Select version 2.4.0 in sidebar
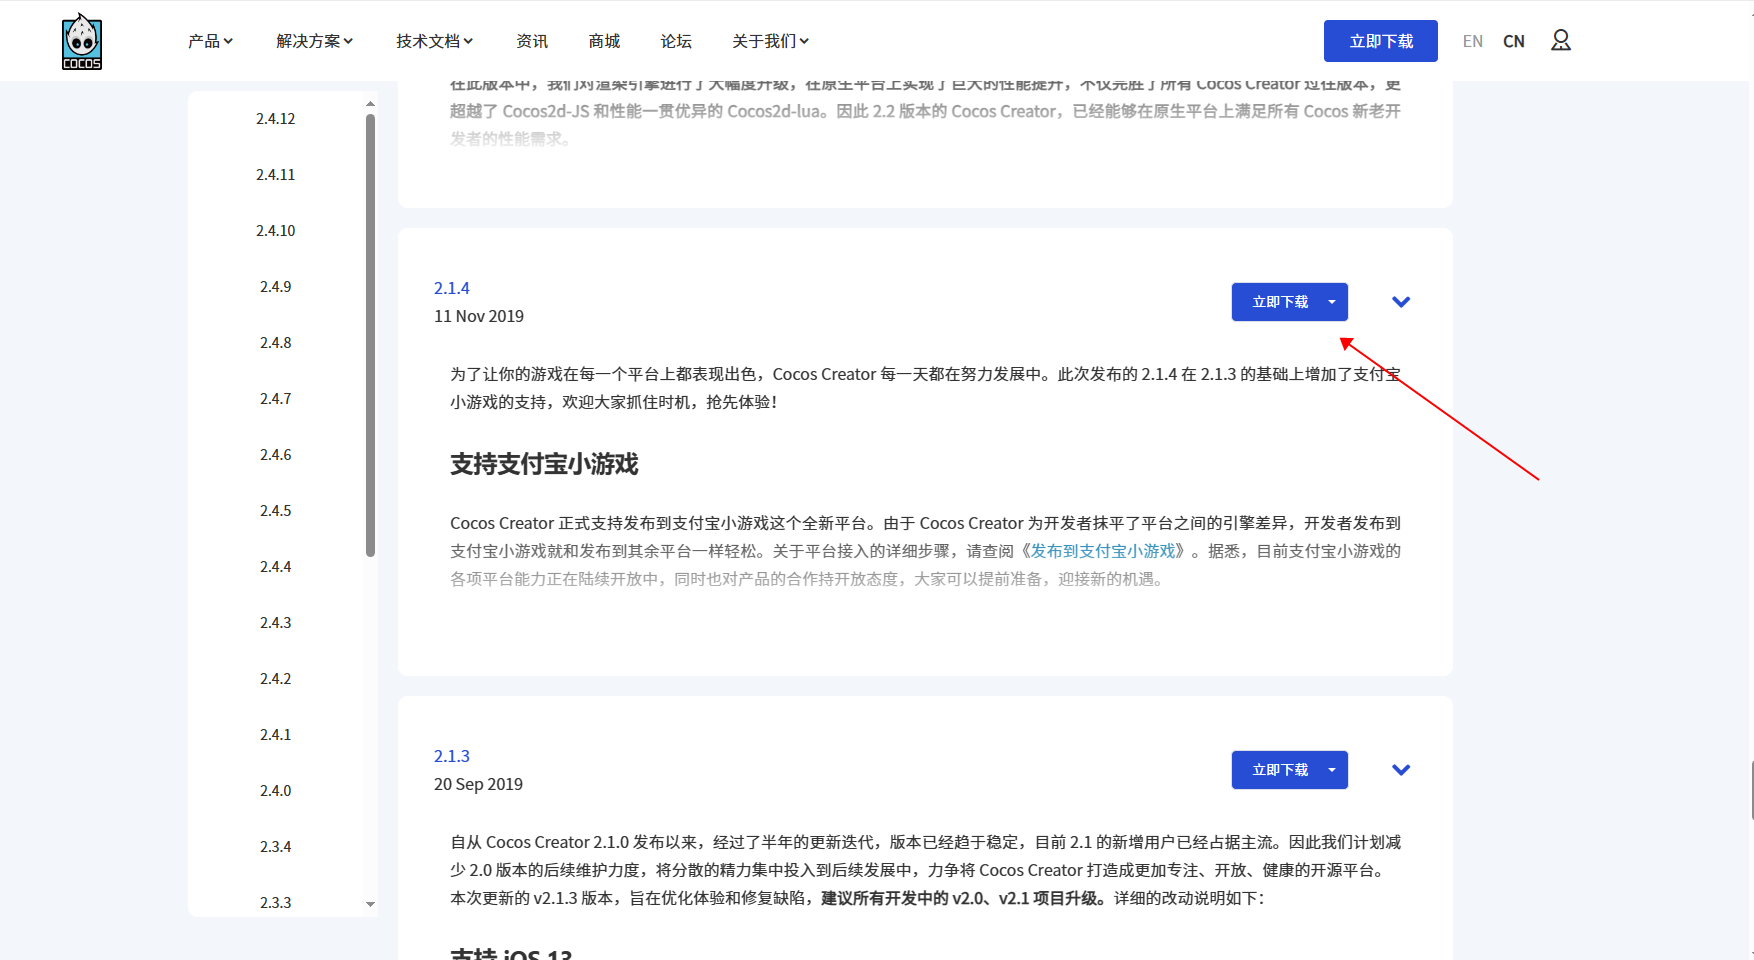Screen dimensions: 1754x960 pos(276,790)
